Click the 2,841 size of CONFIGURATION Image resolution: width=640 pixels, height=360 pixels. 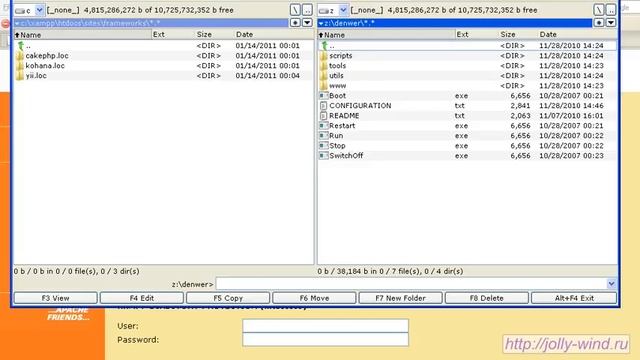(x=520, y=106)
